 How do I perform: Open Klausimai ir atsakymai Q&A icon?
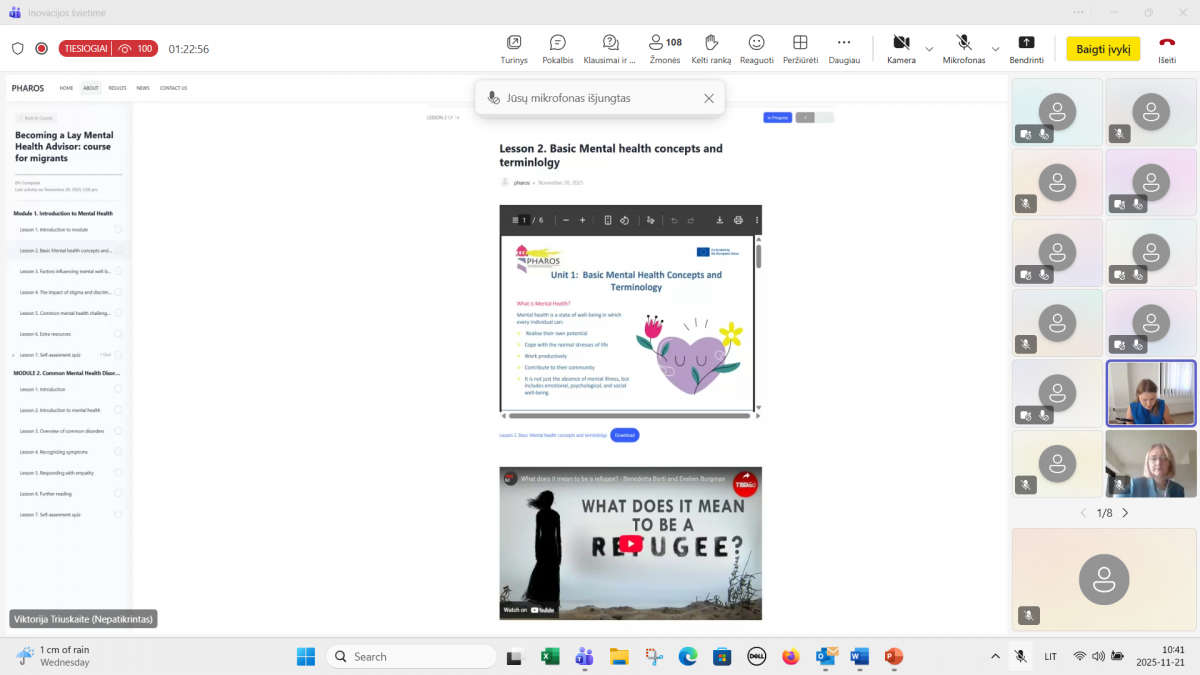pos(610,43)
